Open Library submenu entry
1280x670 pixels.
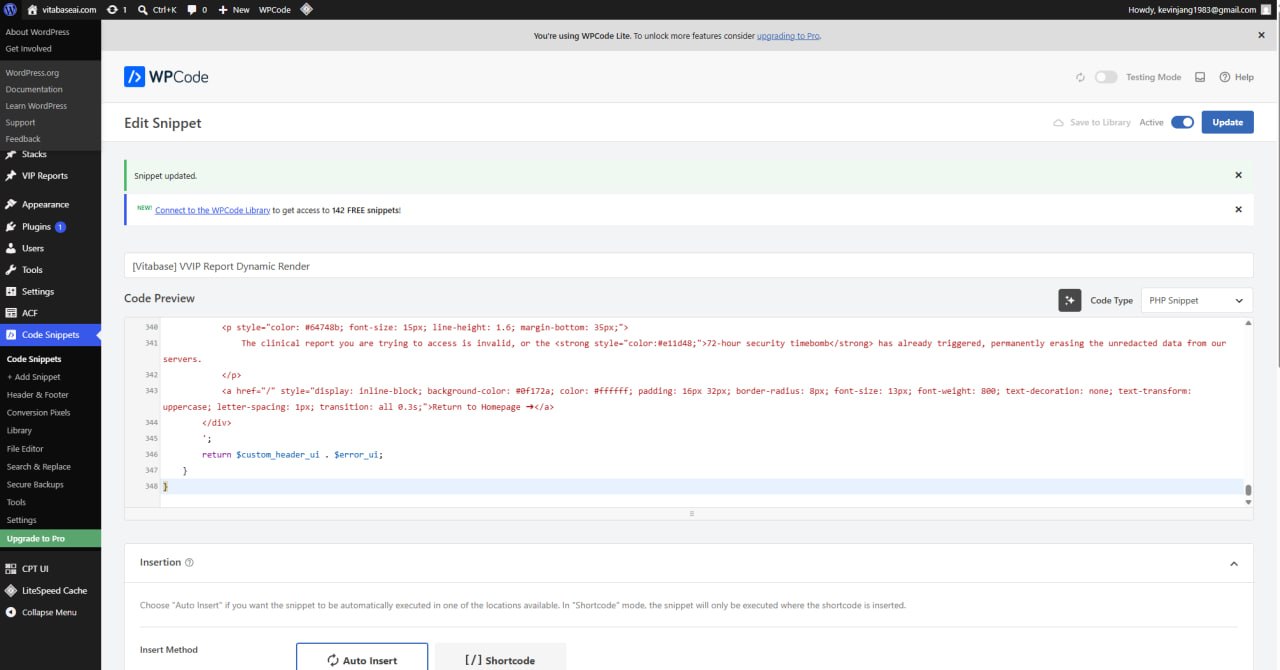click(x=19, y=431)
